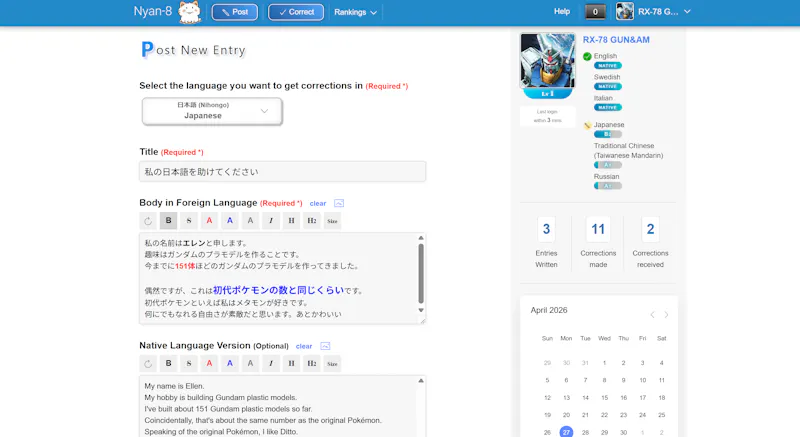The height and width of the screenshot is (437, 800).
Task: Click scroll-up arrow of Native Language text area
Action: coord(421,381)
